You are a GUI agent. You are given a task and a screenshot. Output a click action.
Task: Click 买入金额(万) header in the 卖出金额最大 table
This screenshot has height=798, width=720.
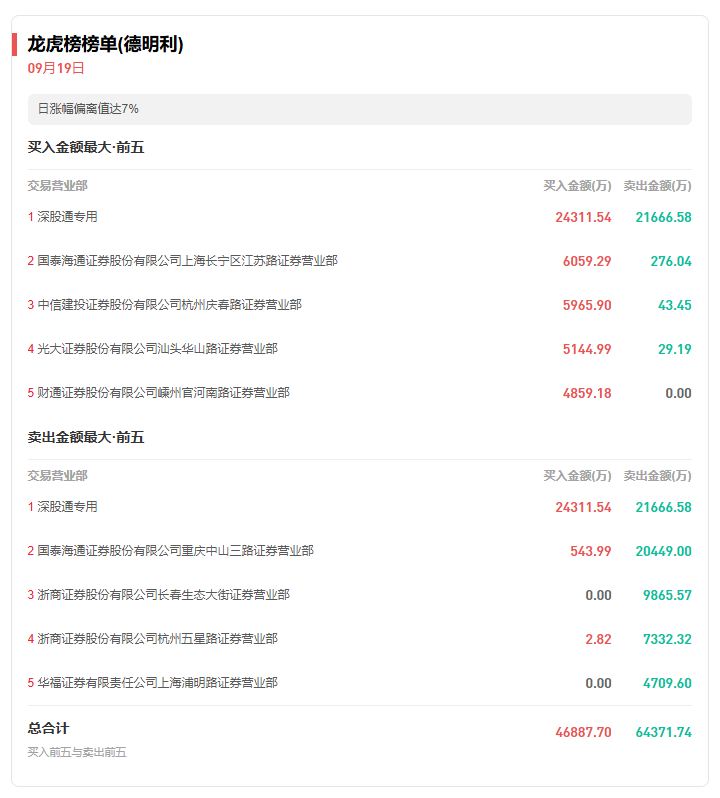[x=578, y=476]
